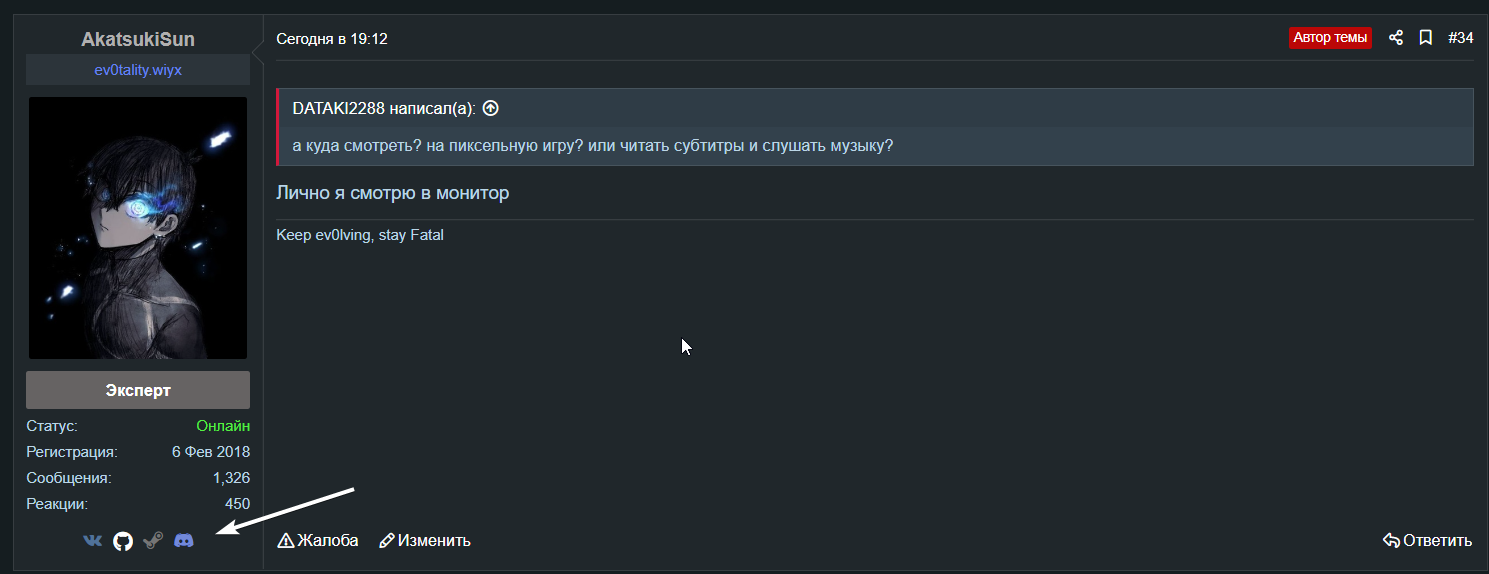This screenshot has width=1489, height=574.
Task: Open the Discord profile icon
Action: pyautogui.click(x=184, y=541)
